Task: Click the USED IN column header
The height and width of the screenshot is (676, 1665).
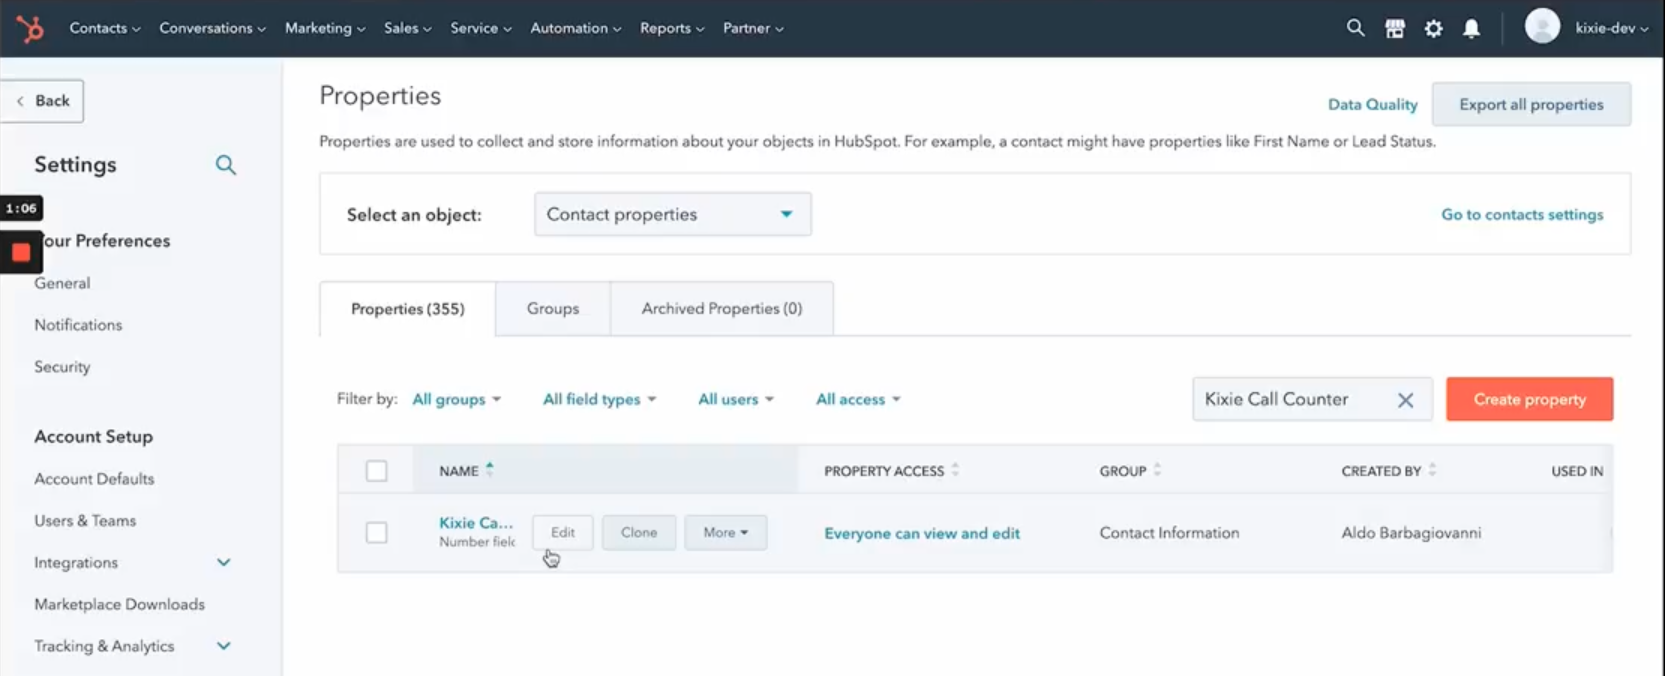Action: point(1577,471)
